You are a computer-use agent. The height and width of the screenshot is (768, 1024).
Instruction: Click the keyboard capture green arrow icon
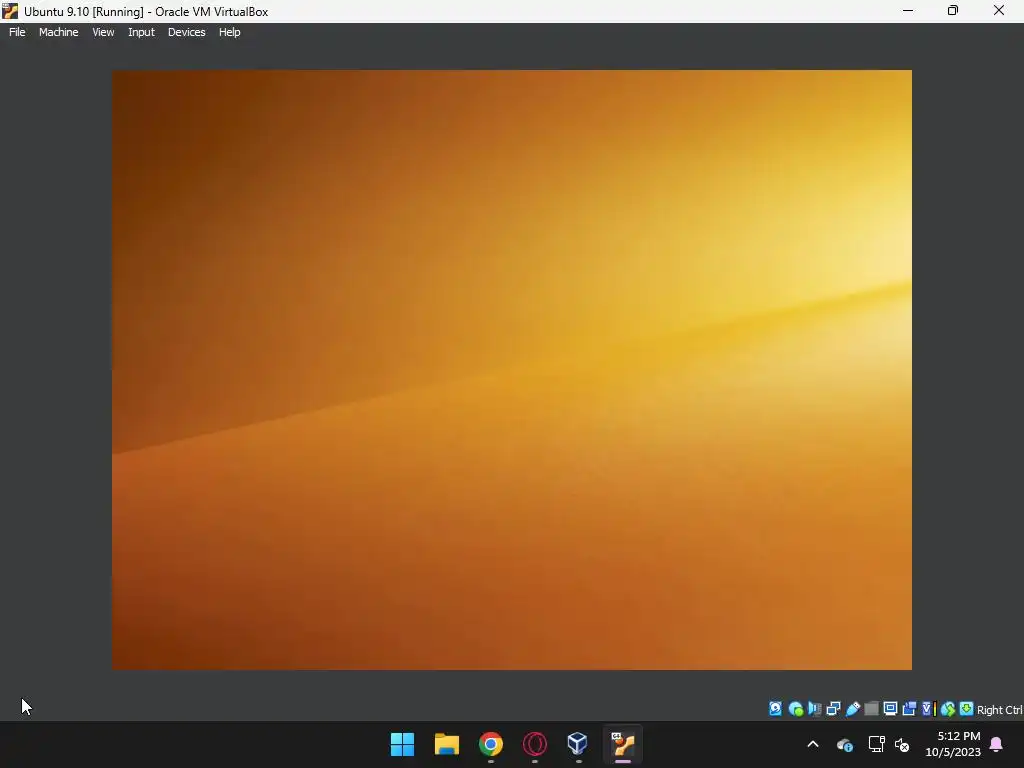pos(967,709)
